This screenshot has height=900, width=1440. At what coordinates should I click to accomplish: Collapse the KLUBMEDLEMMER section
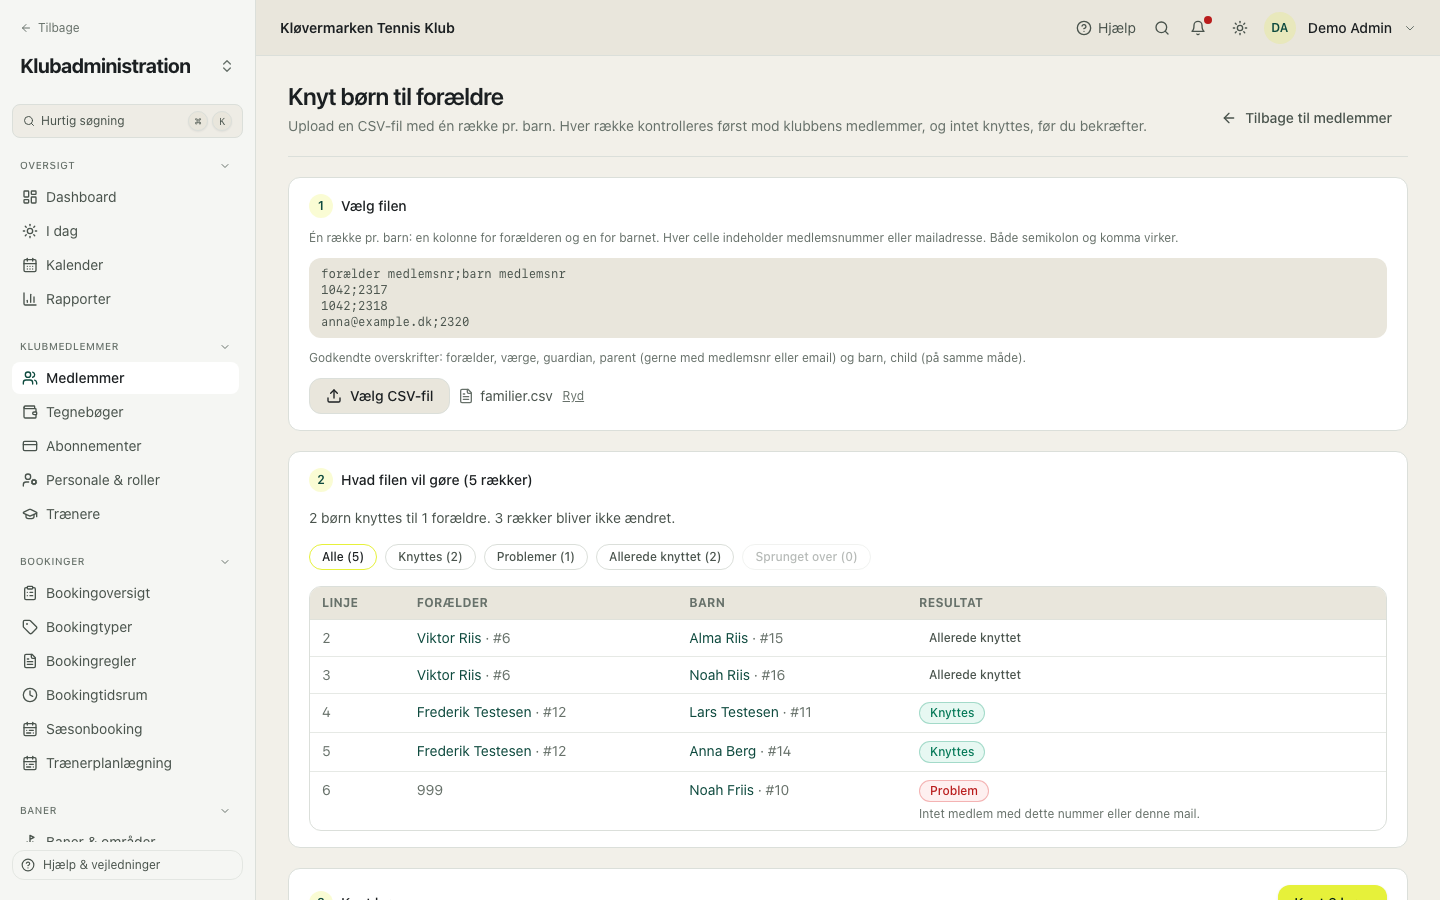225,347
